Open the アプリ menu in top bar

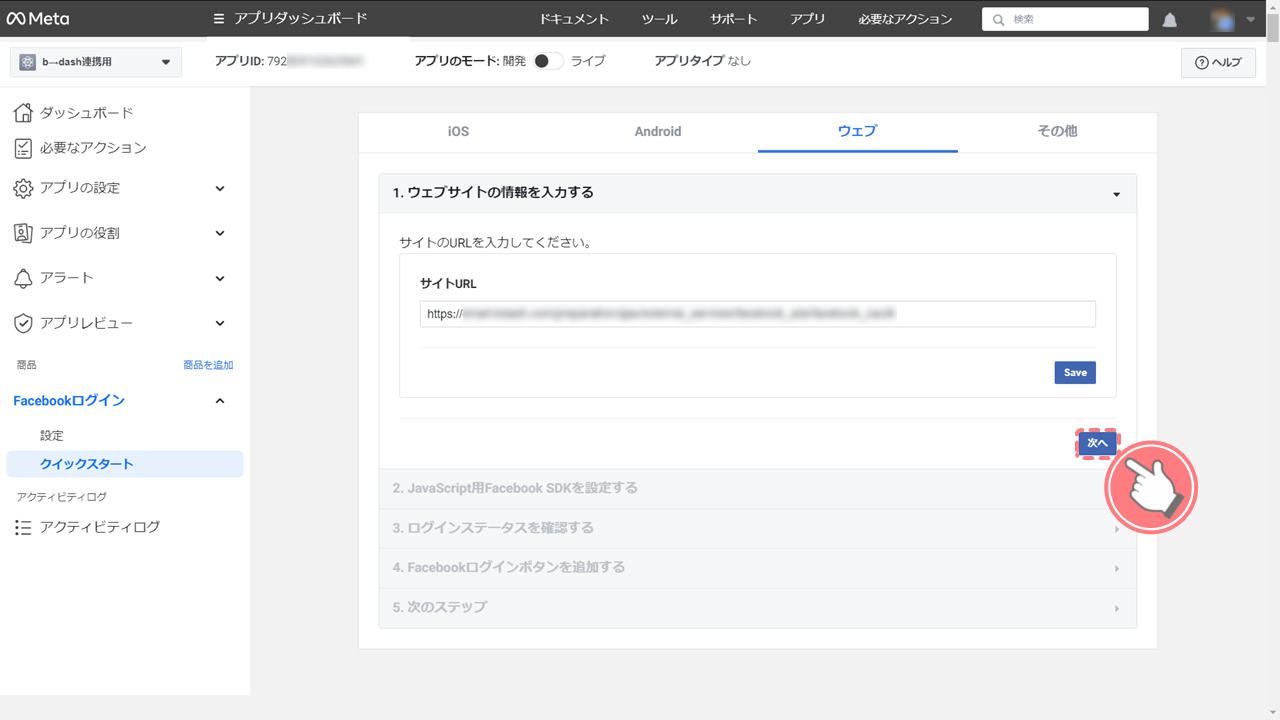coord(808,19)
